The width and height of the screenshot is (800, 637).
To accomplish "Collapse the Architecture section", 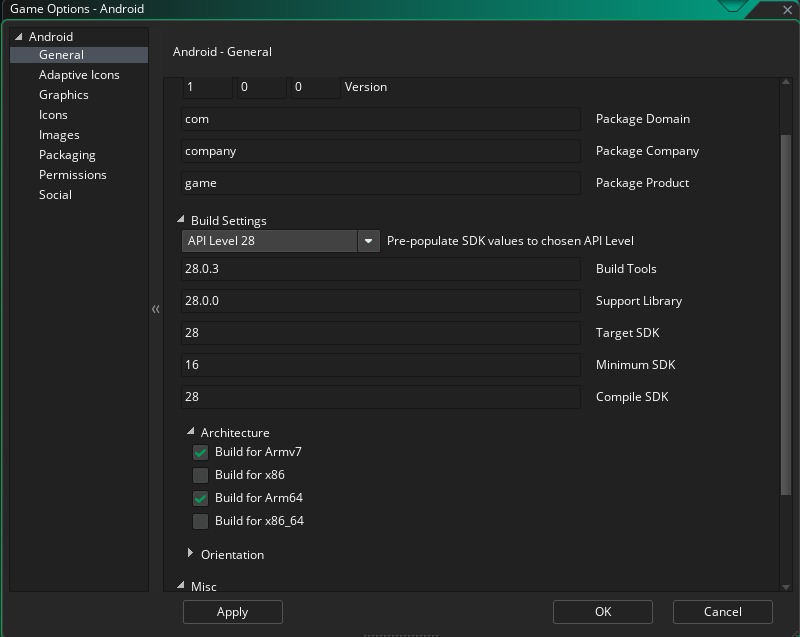I will pos(191,432).
